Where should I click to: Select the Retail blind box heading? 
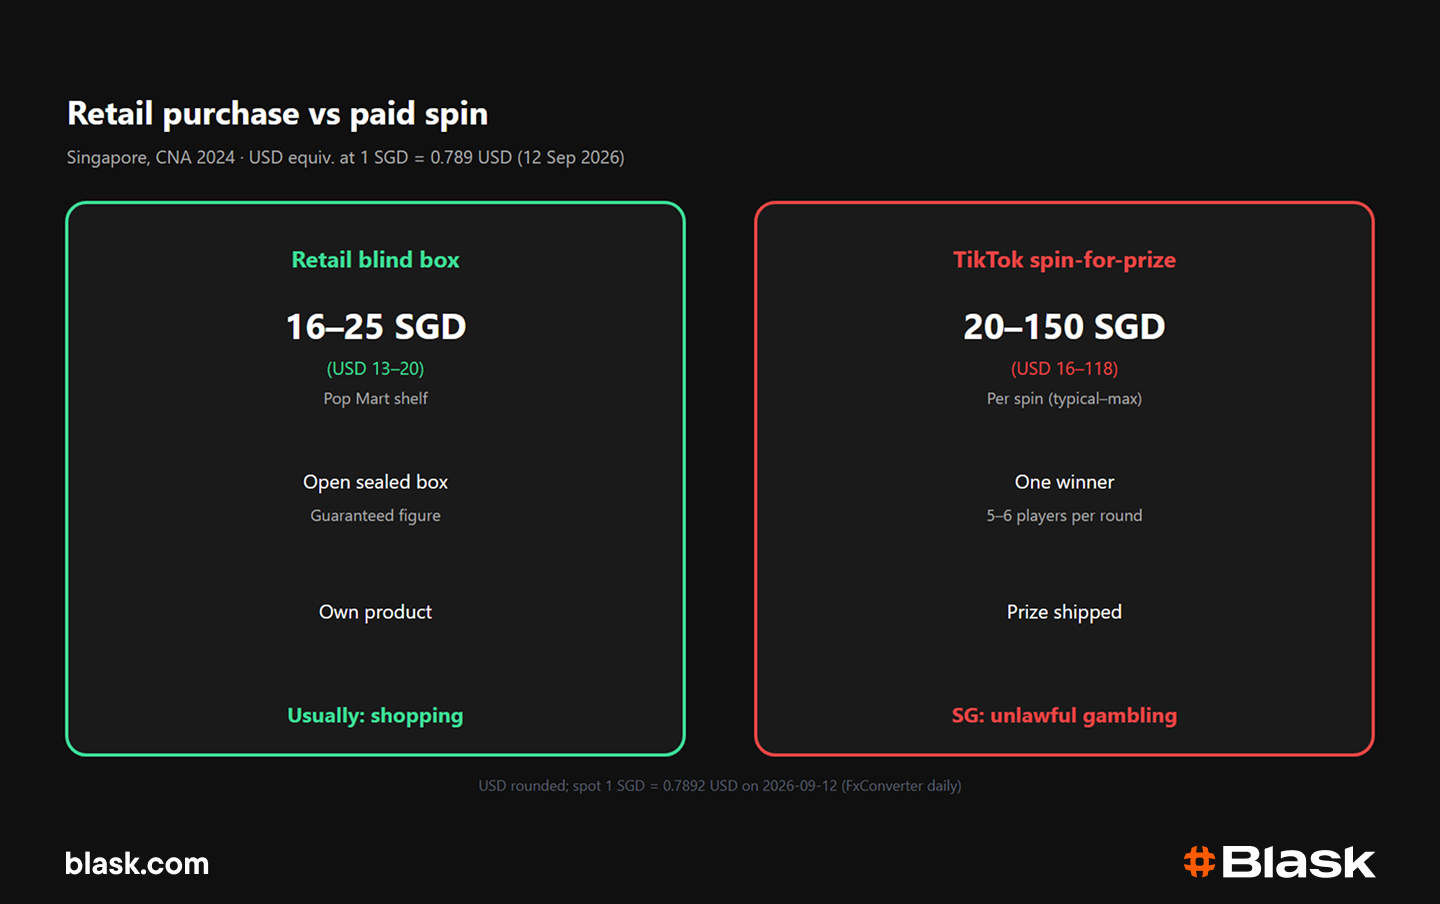click(375, 260)
